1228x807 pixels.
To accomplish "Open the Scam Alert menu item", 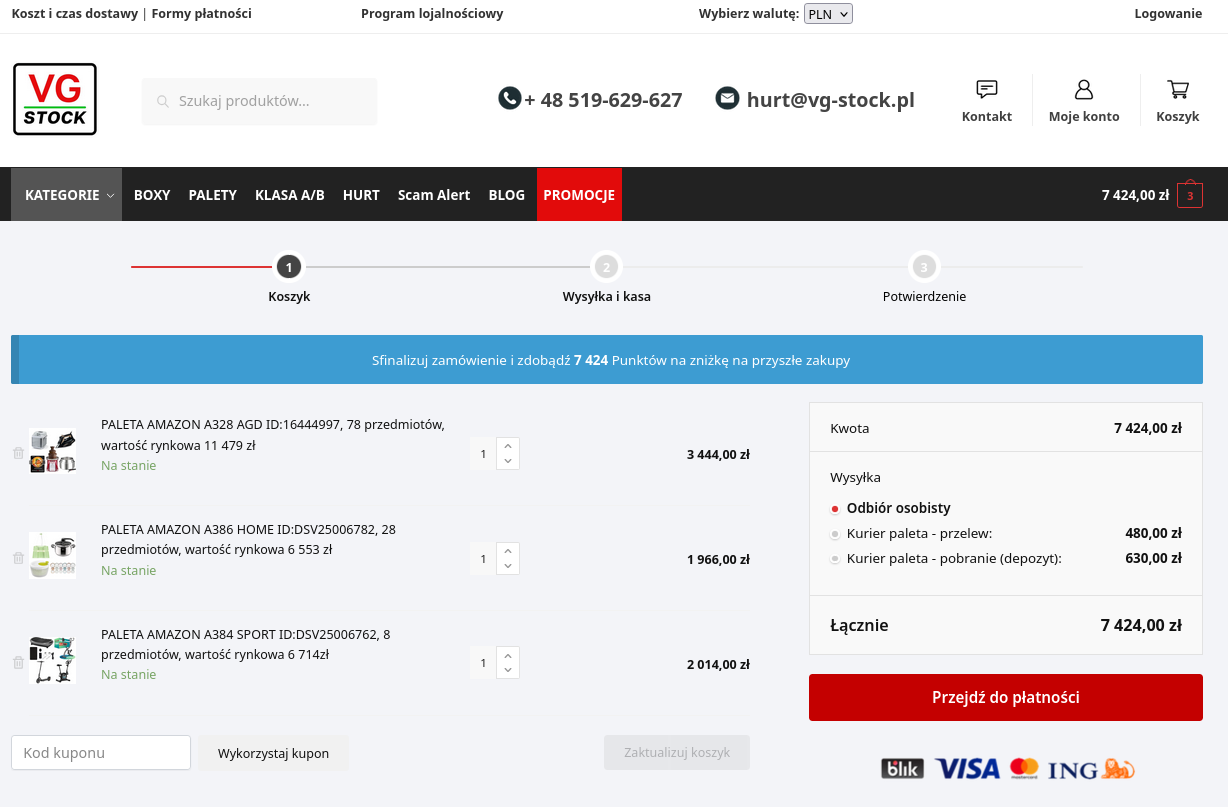I will (x=434, y=195).
